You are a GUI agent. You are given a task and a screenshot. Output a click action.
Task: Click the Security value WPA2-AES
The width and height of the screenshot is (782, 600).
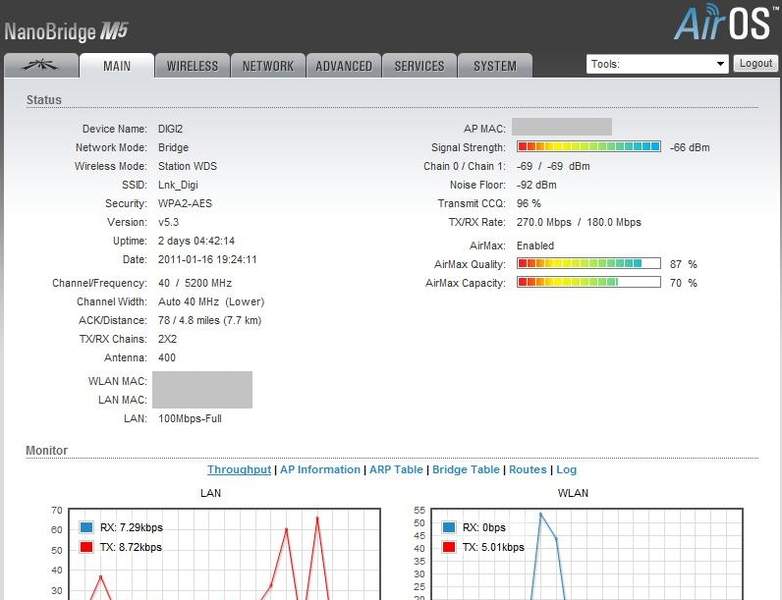pos(185,203)
